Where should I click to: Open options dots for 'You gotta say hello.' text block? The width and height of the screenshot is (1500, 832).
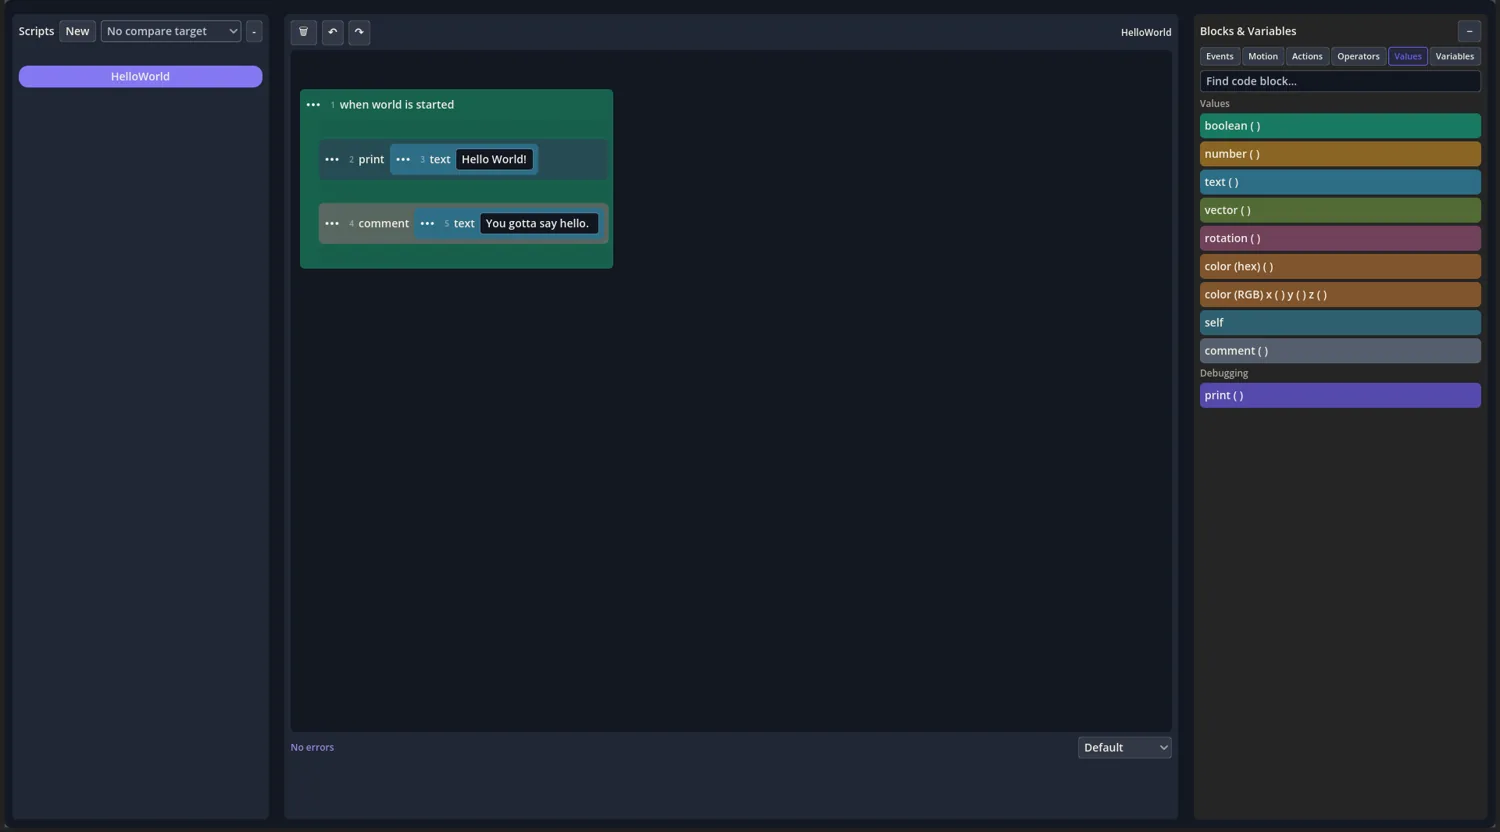pyautogui.click(x=427, y=224)
